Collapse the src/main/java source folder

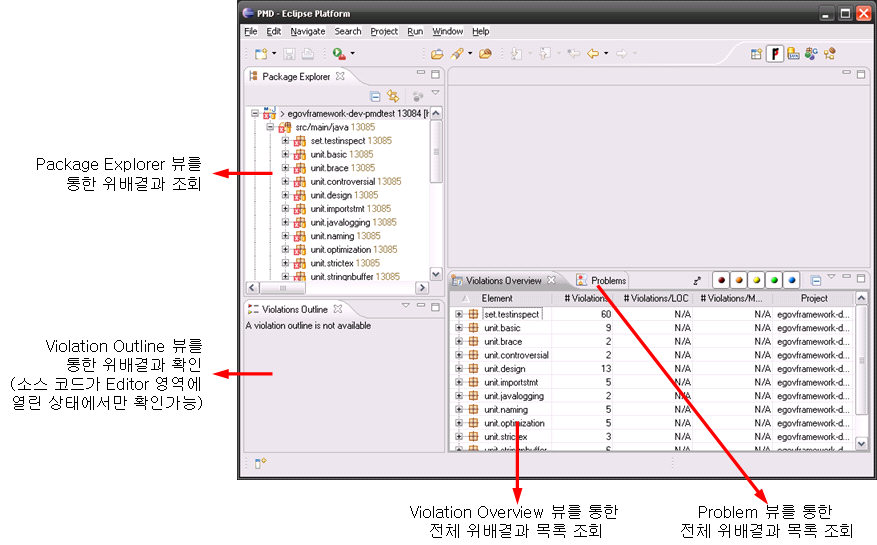271,128
